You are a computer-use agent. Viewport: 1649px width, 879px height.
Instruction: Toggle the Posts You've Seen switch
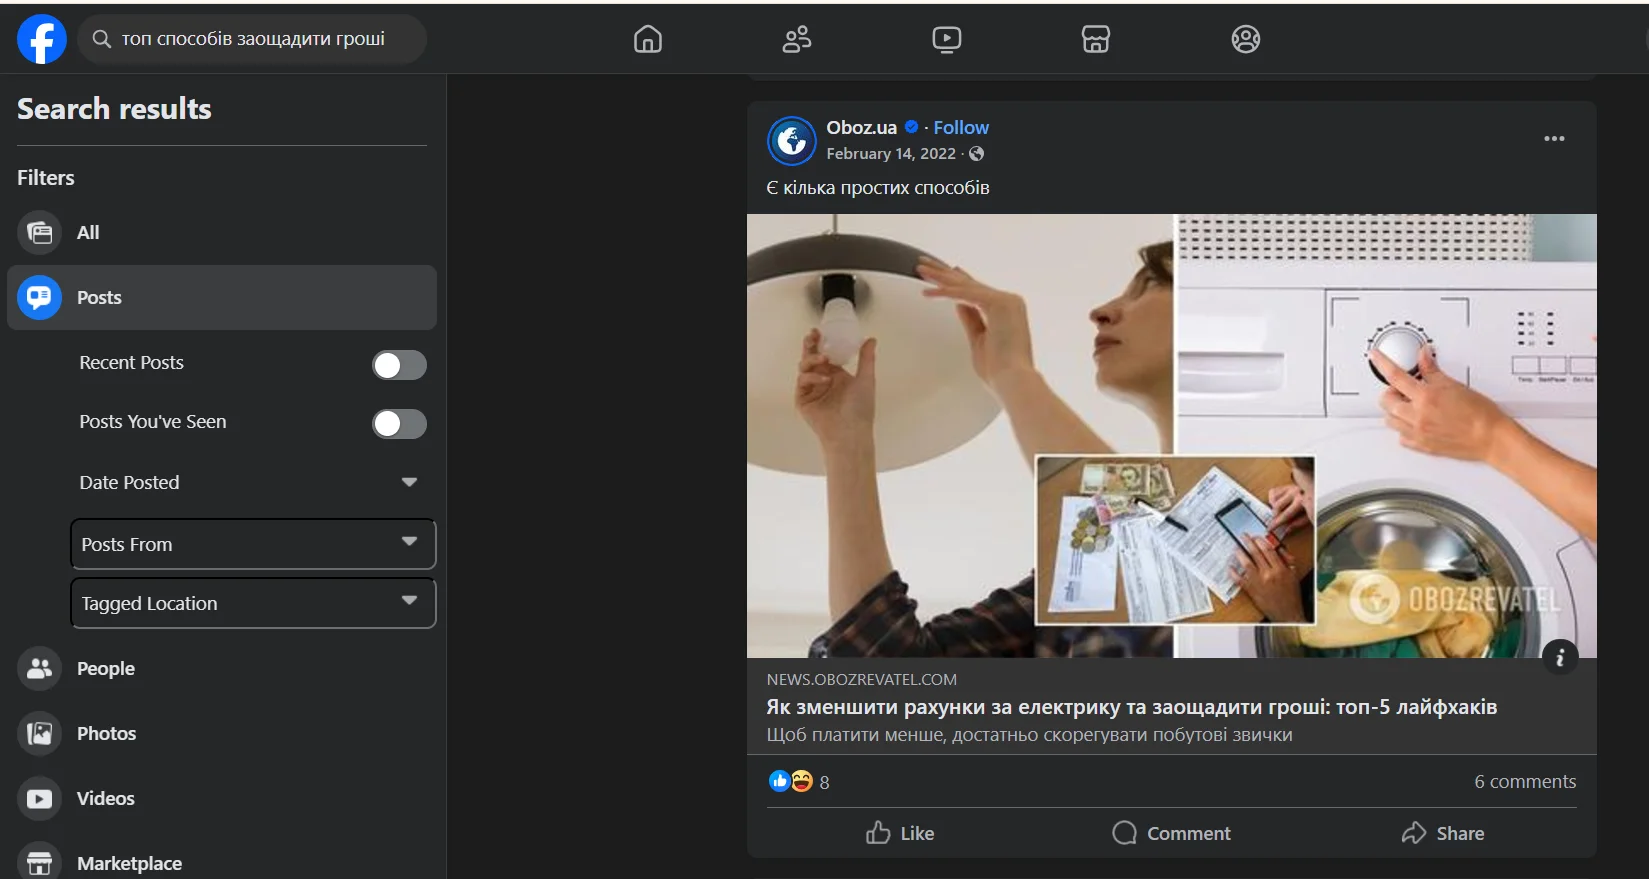coord(399,424)
